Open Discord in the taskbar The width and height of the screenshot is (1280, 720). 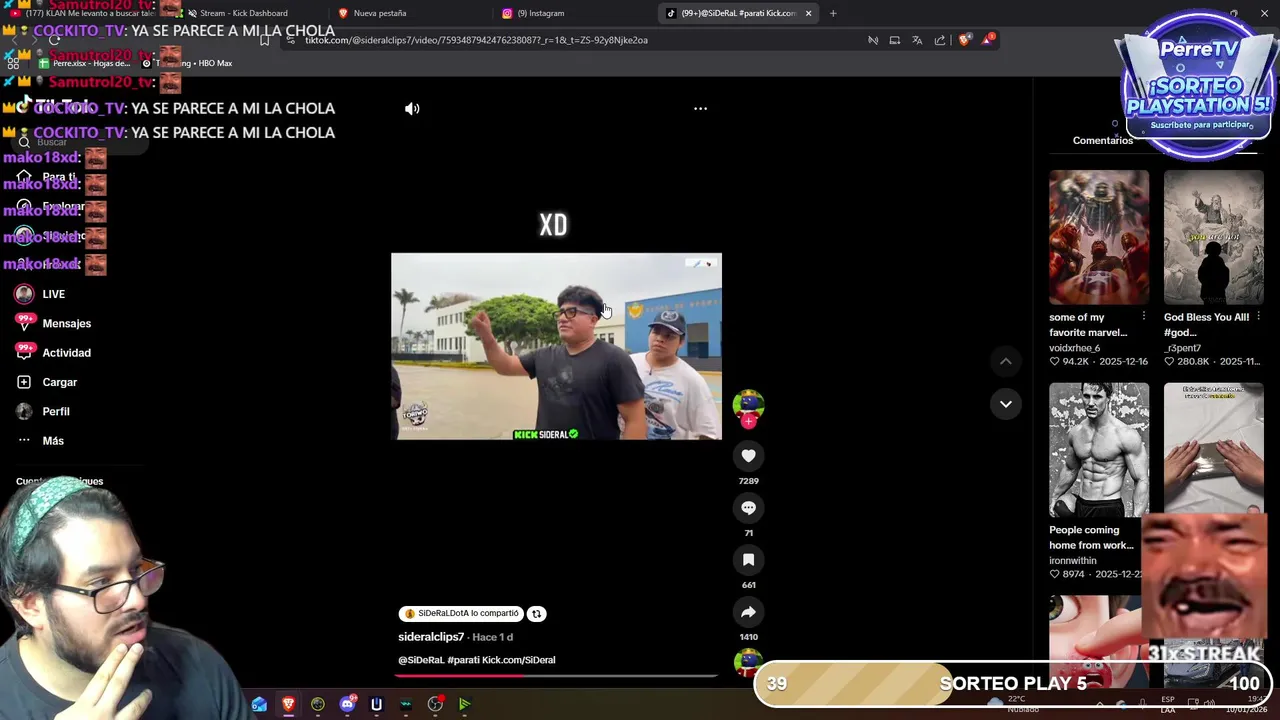[347, 704]
